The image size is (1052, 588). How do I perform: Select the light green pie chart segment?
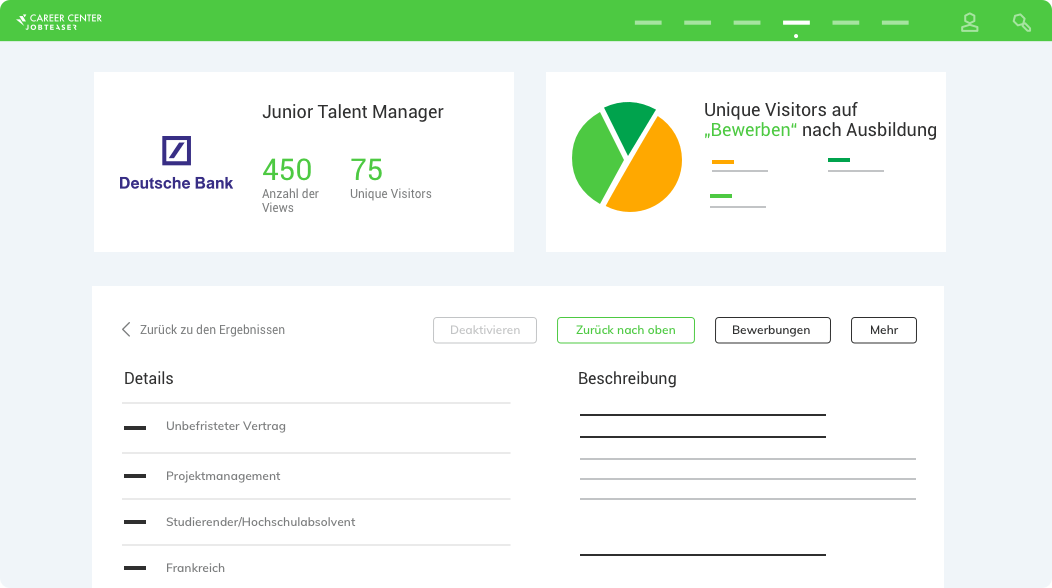click(x=595, y=158)
